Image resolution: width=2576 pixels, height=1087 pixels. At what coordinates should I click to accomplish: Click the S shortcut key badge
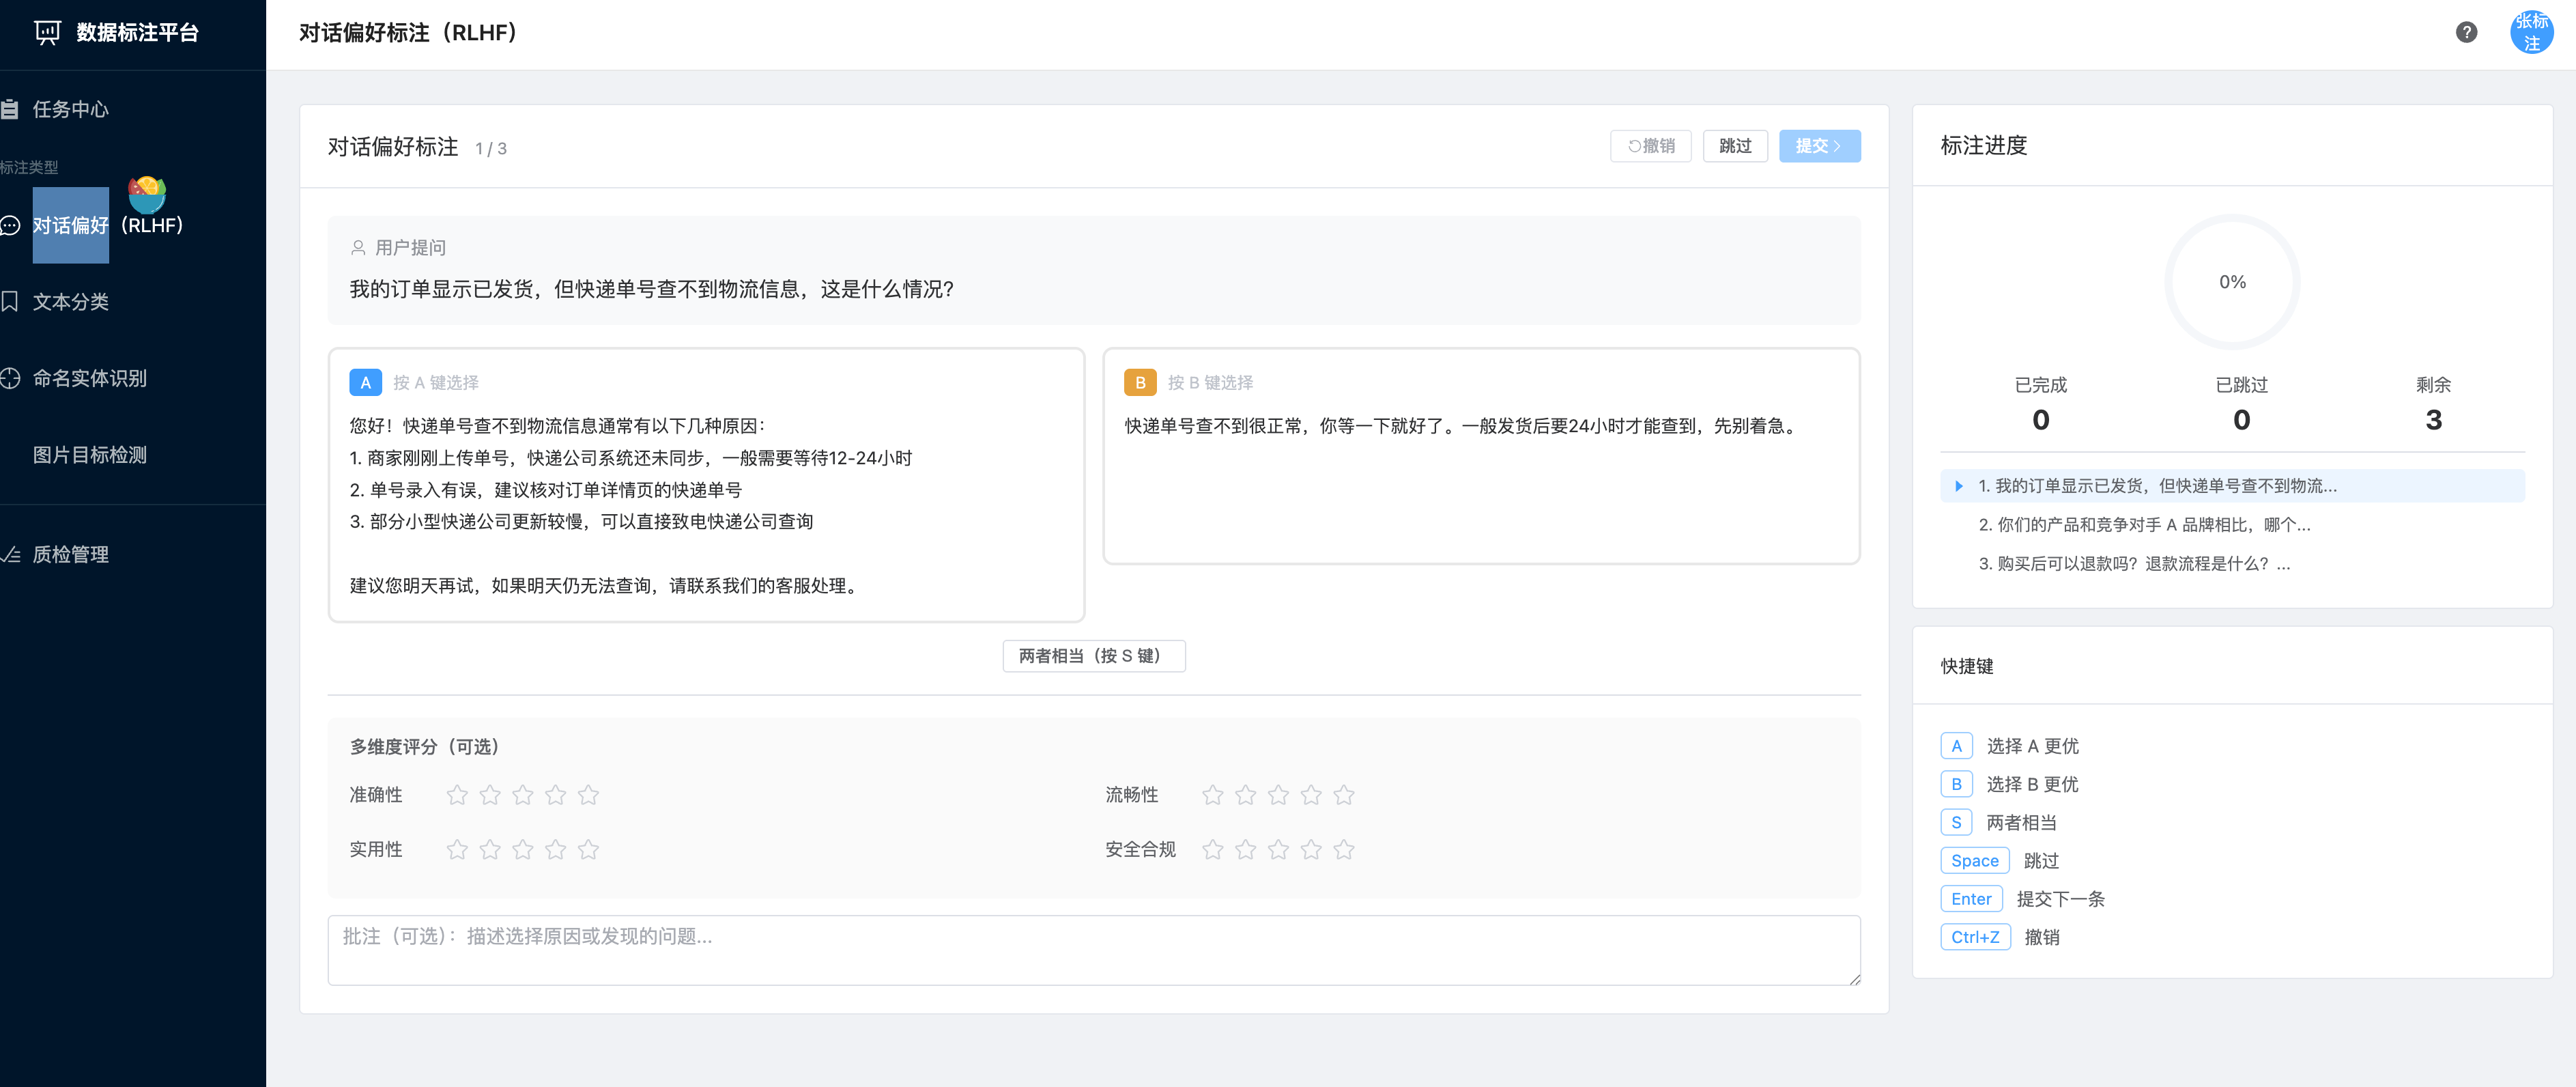tap(1956, 822)
